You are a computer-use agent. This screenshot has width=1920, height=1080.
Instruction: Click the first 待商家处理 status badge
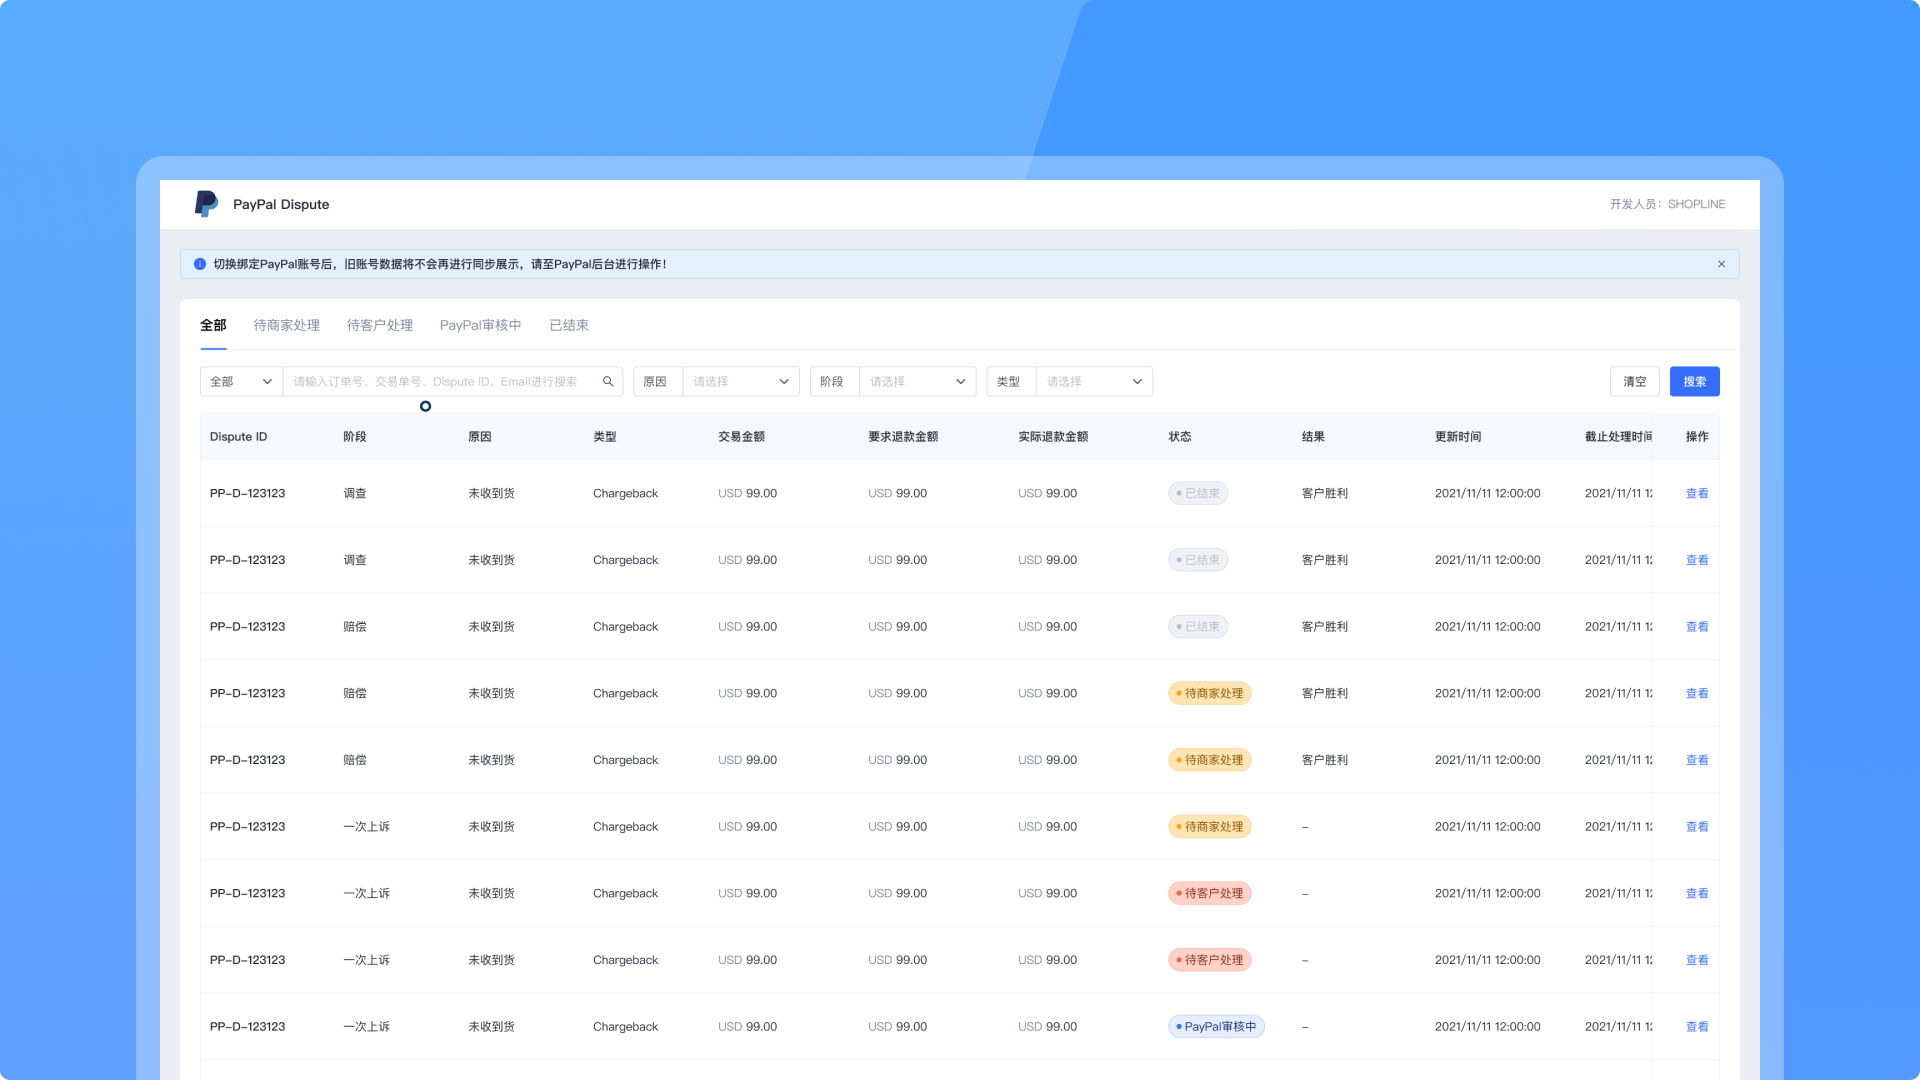tap(1209, 694)
